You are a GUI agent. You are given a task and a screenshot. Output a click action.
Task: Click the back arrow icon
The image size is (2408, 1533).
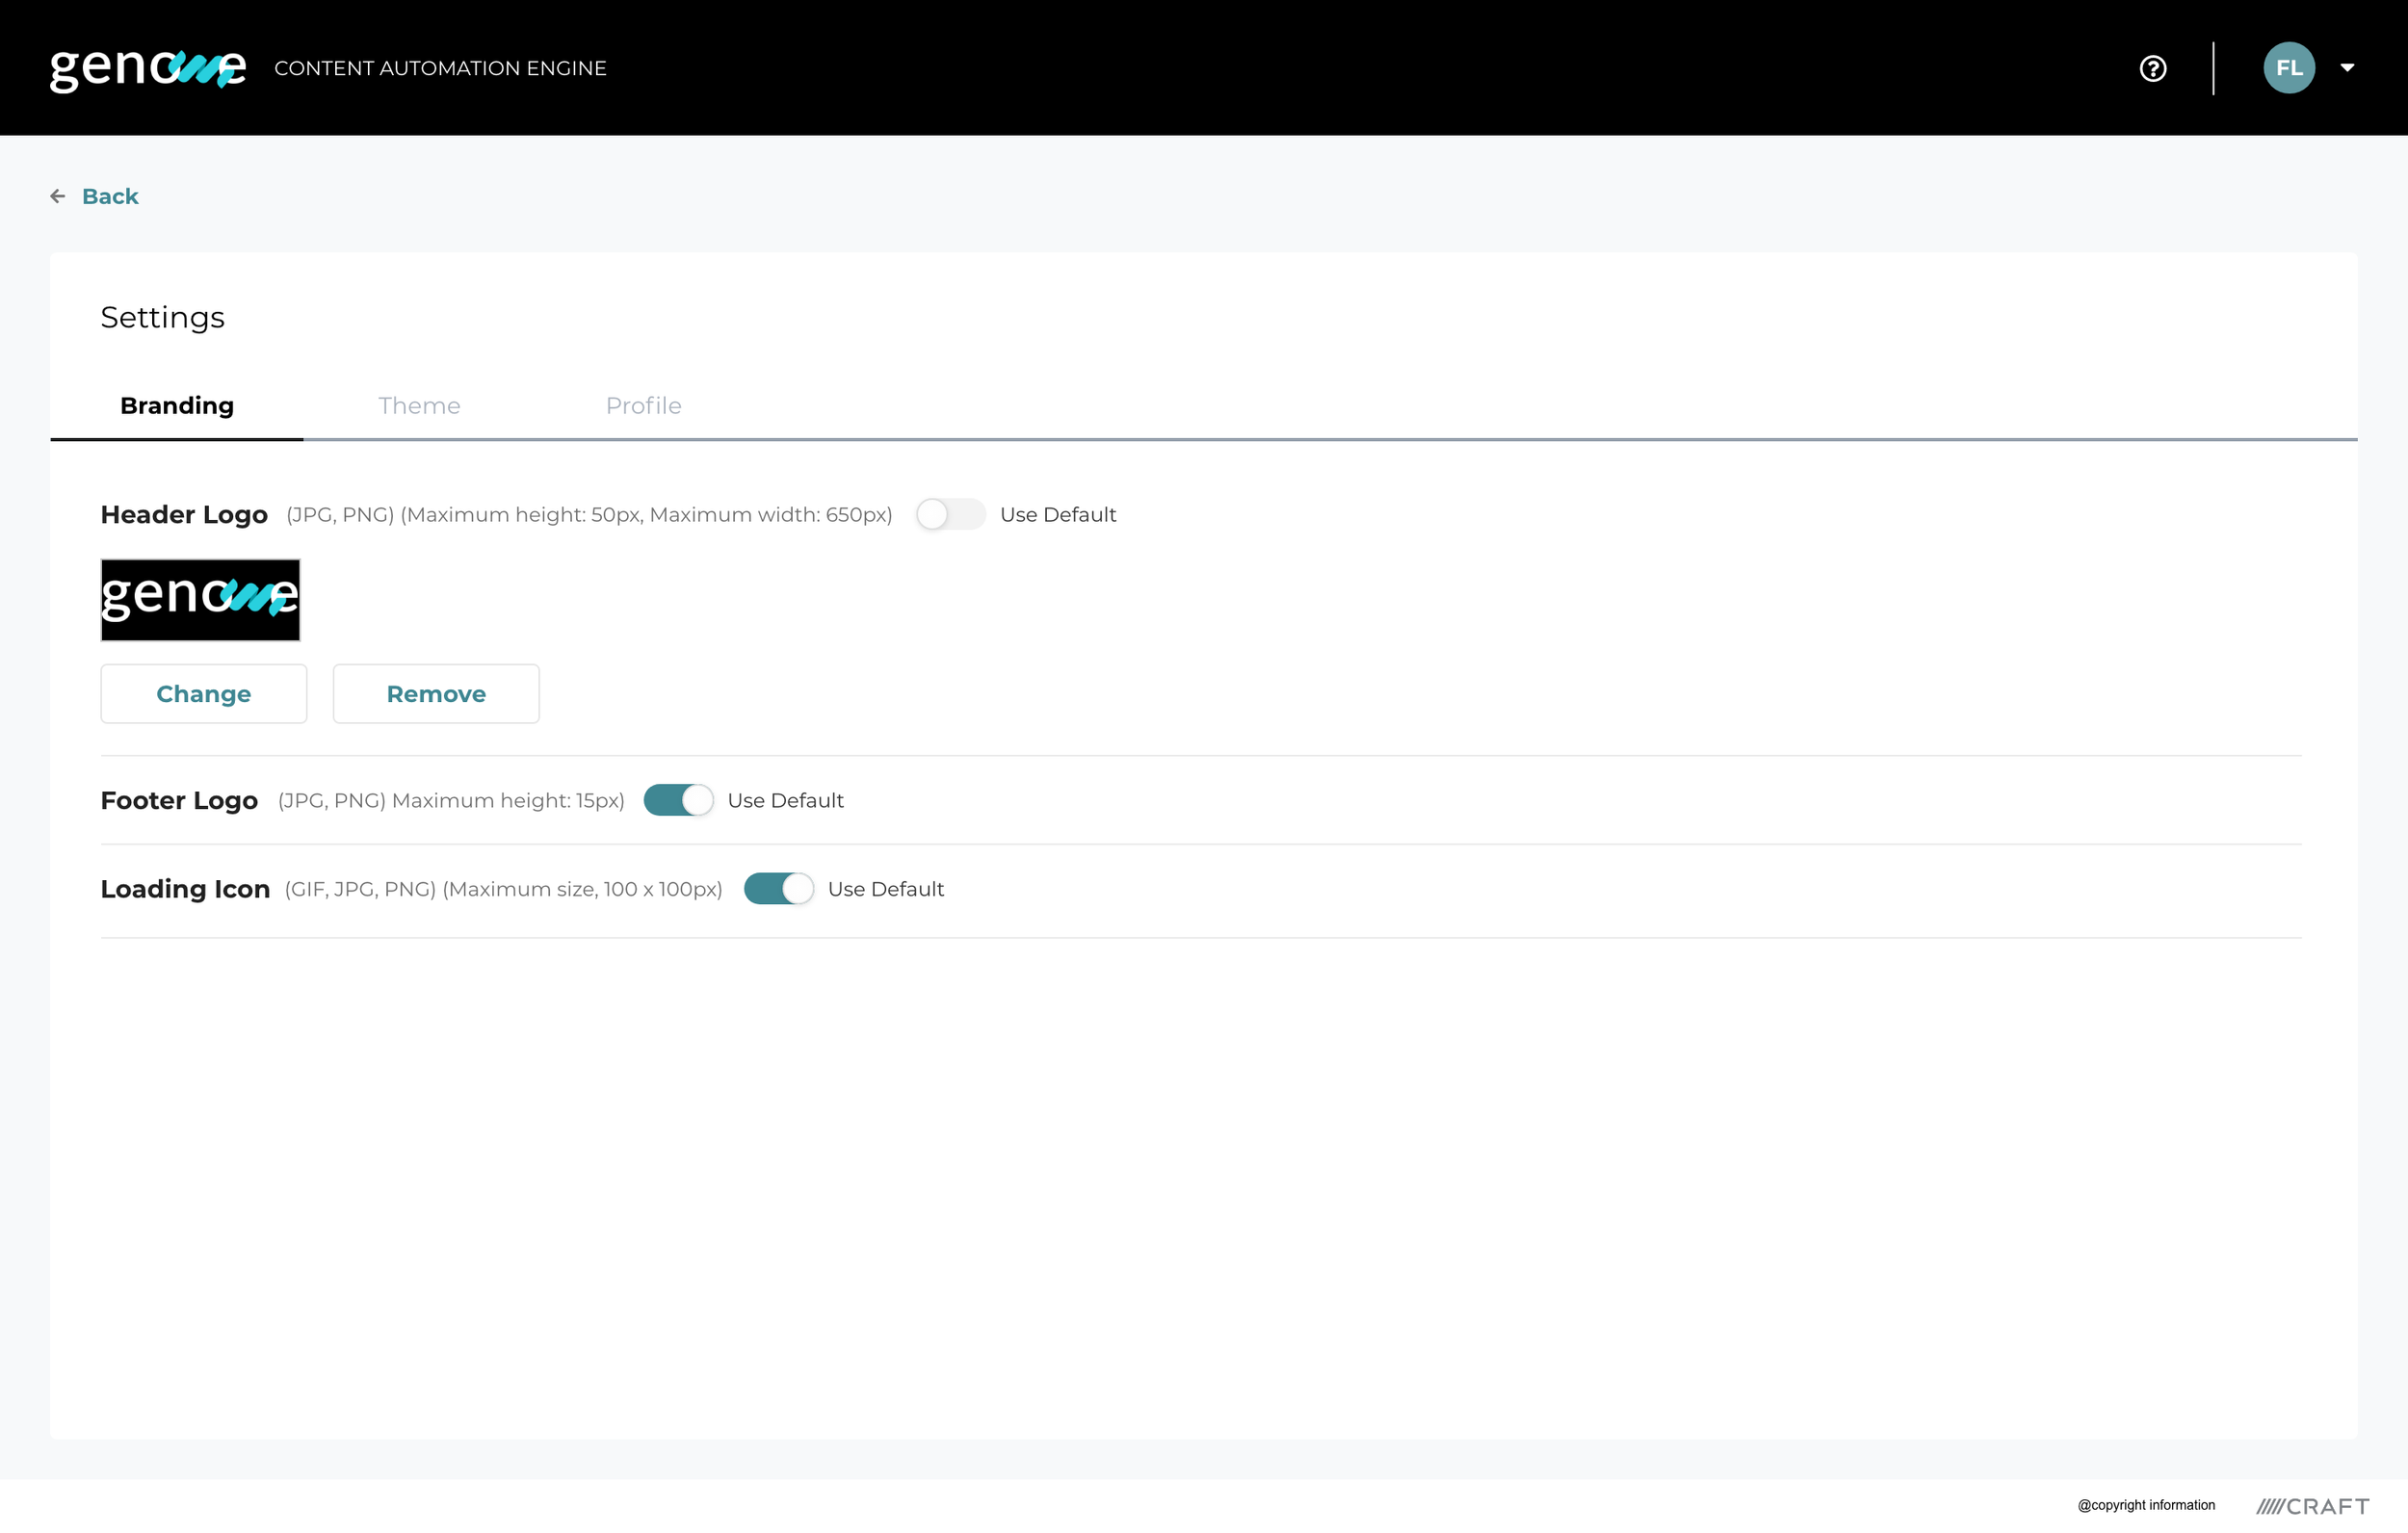coord(58,196)
